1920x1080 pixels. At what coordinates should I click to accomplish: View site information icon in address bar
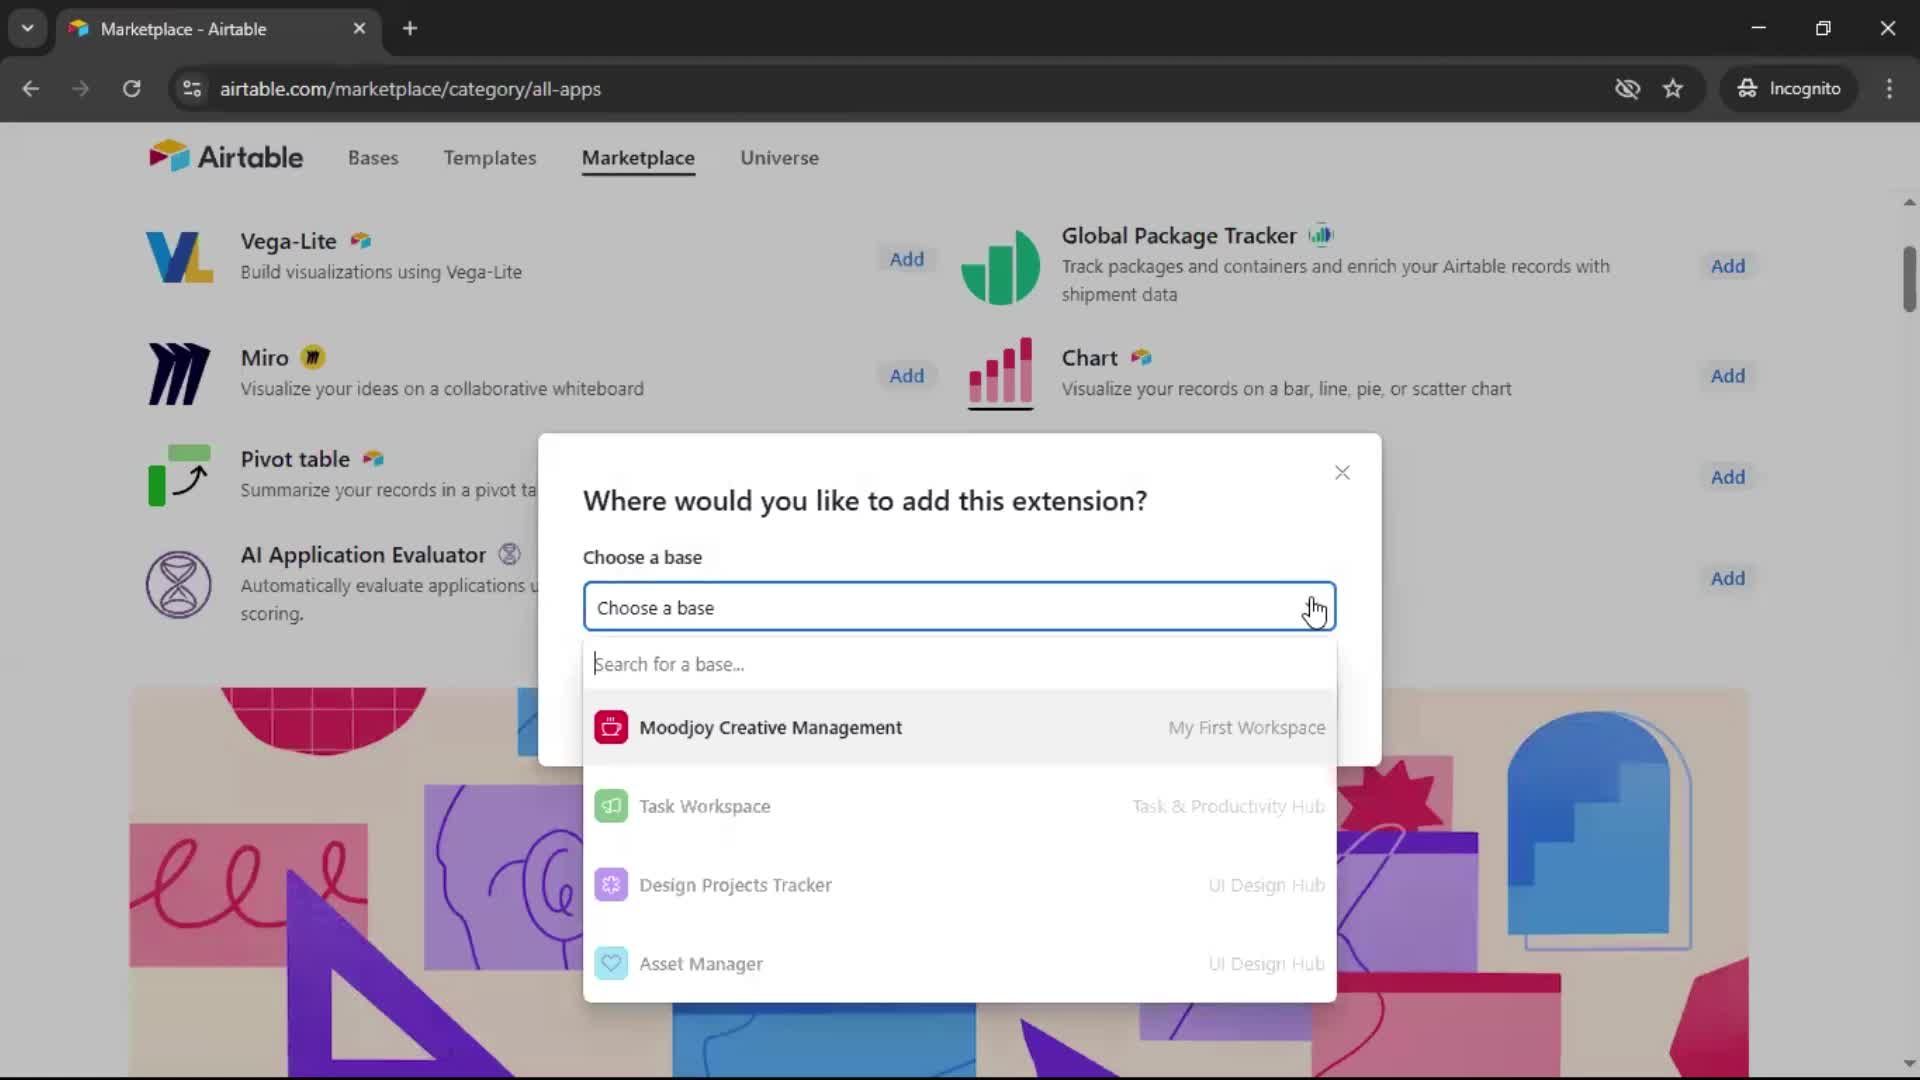point(192,89)
